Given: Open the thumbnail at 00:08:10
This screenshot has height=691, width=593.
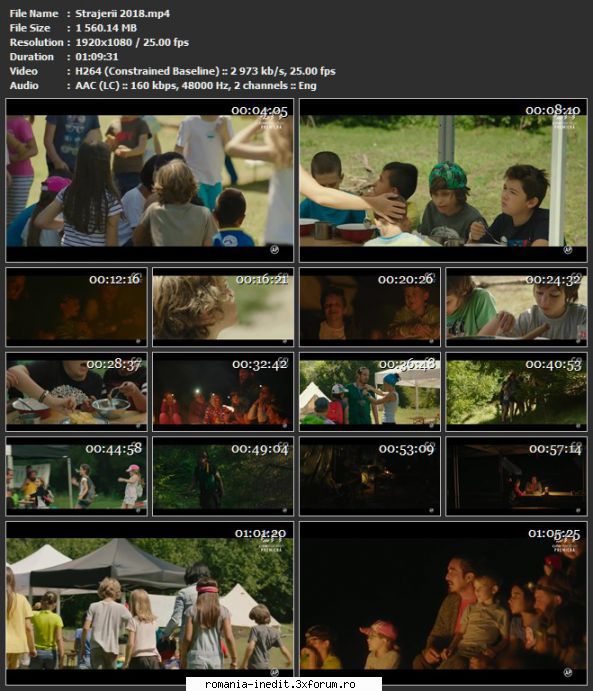Looking at the screenshot, I should (x=443, y=180).
